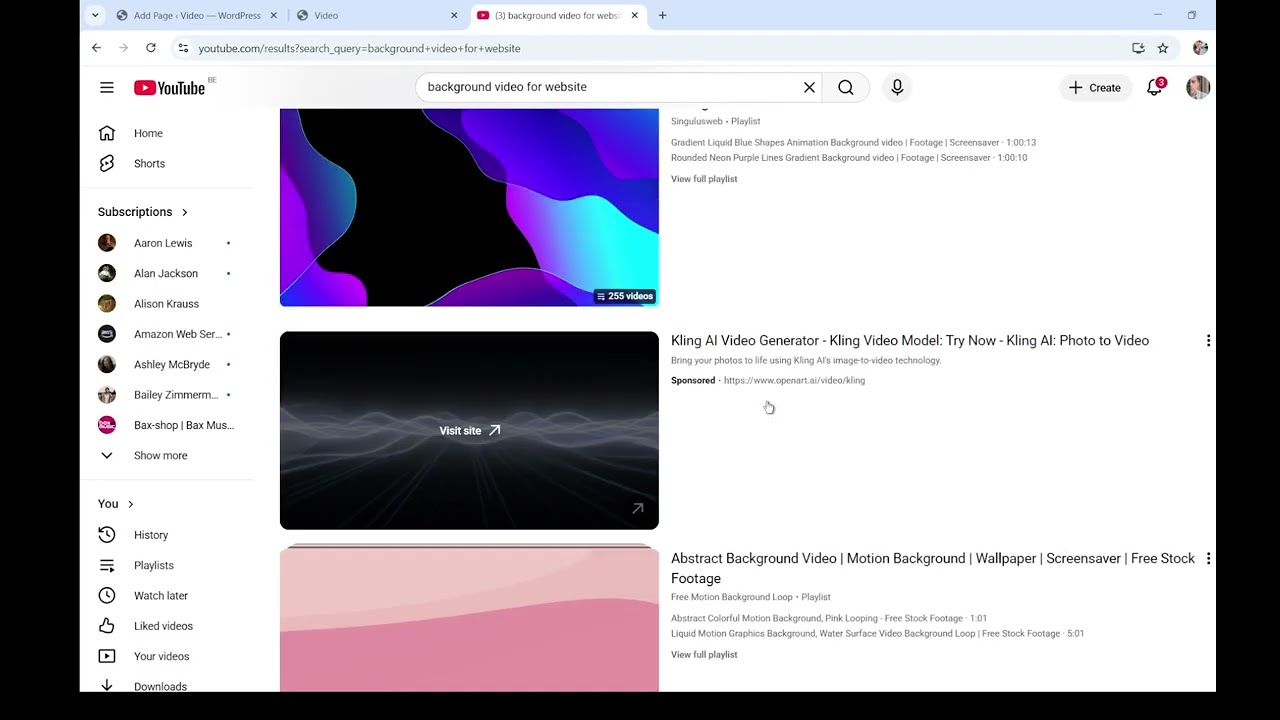Image resolution: width=1280 pixels, height=720 pixels.
Task: Switch to Add Page WordPress tab
Action: (197, 15)
